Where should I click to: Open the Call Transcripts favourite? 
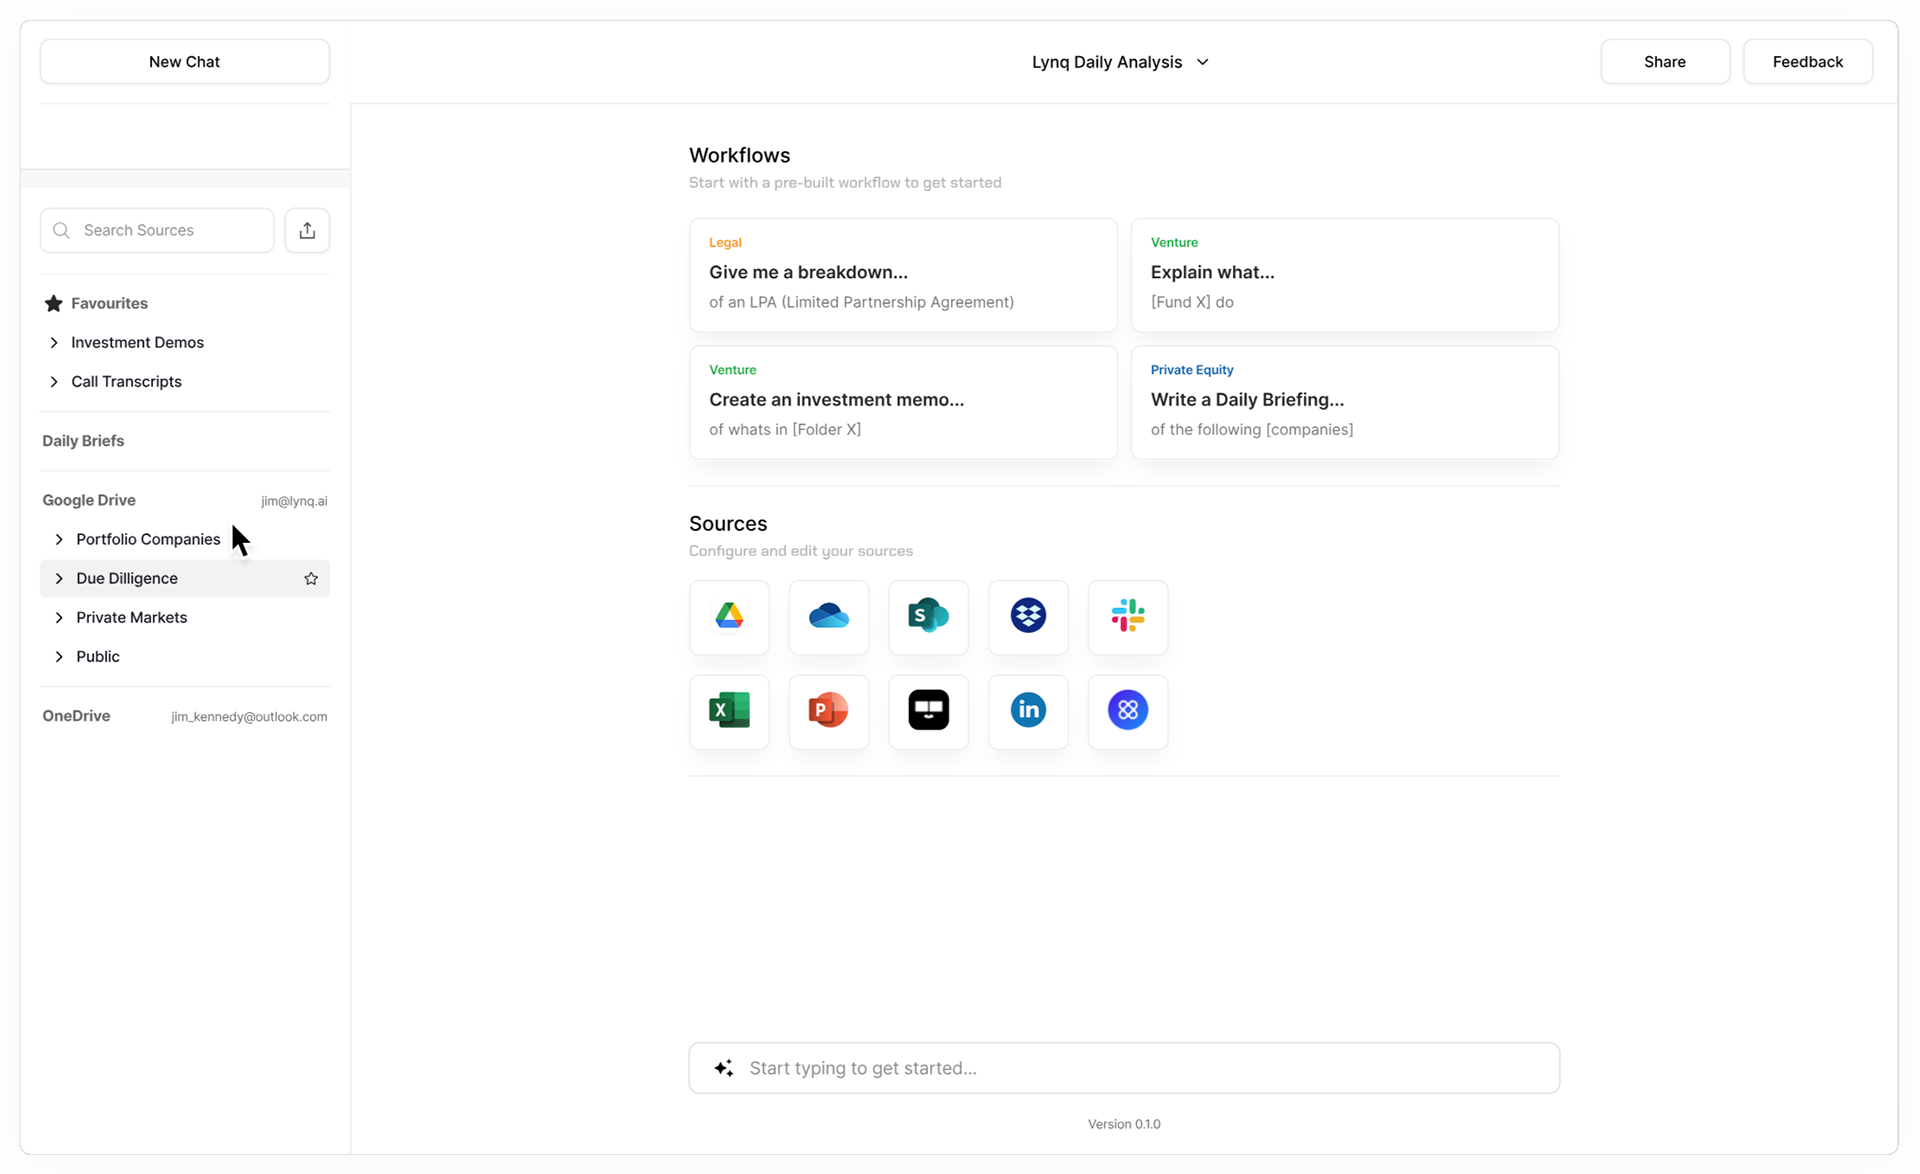coord(126,381)
